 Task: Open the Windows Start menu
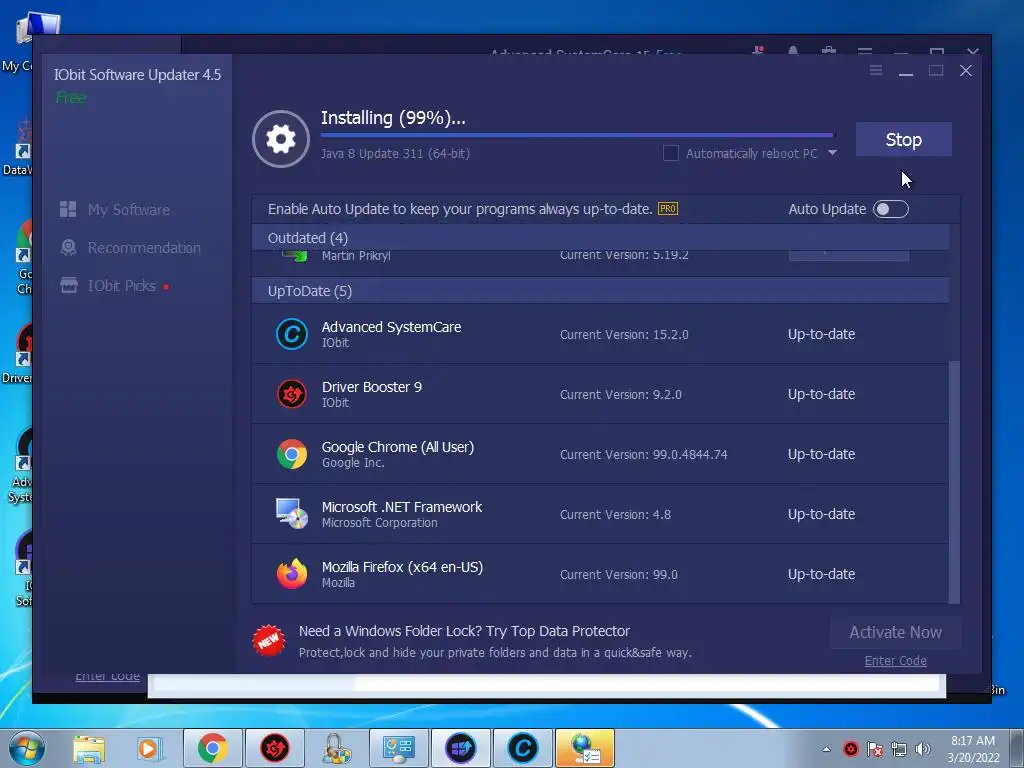[x=27, y=748]
